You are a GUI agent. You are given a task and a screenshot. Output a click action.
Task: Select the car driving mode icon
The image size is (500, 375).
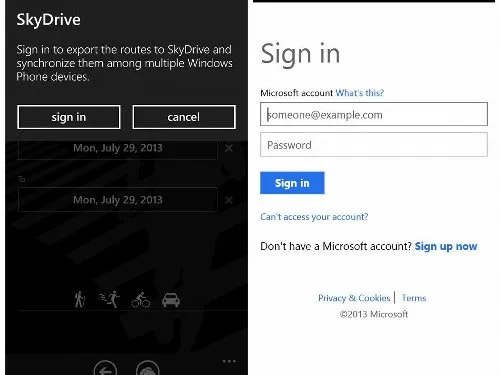(x=171, y=300)
